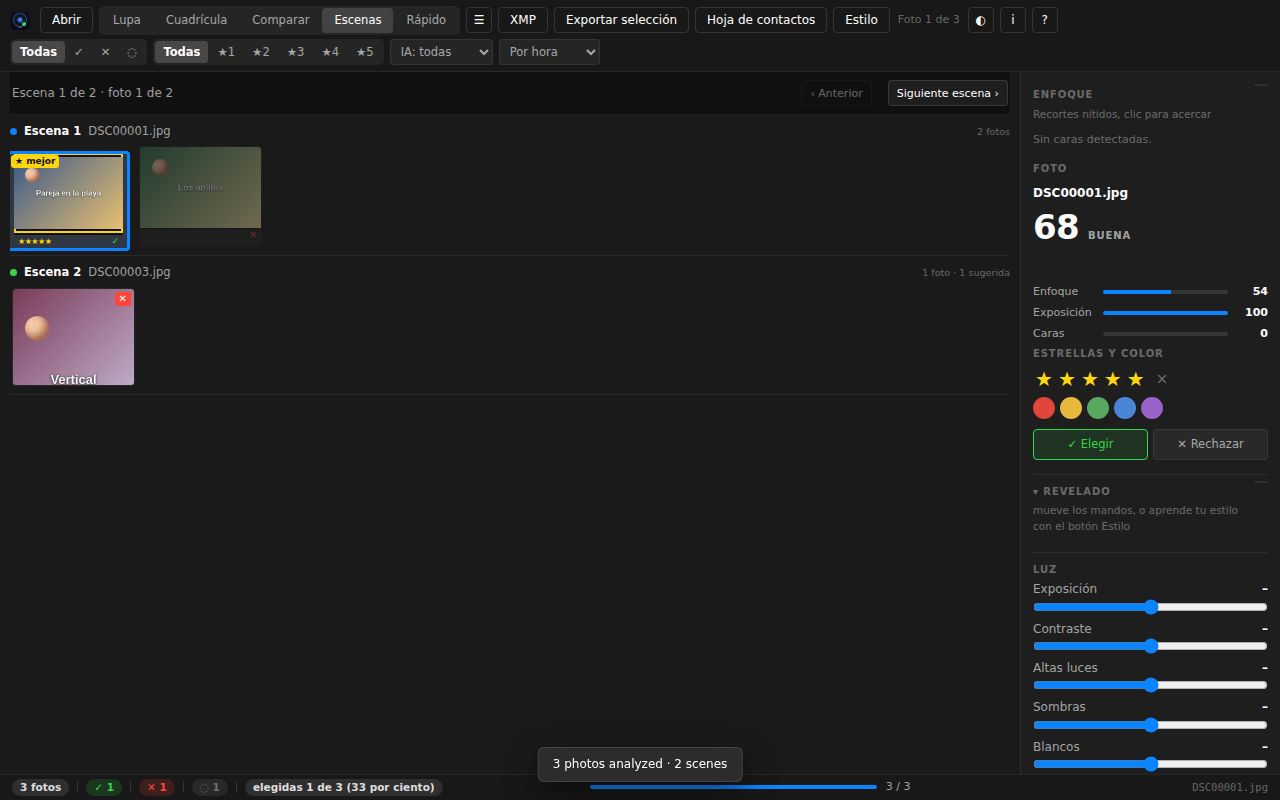Click the green Elegir button
This screenshot has height=800, width=1280.
coord(1090,444)
